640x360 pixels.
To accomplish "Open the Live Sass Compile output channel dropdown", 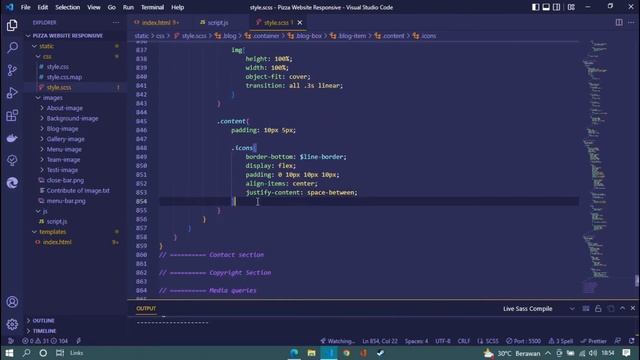I will 538,309.
